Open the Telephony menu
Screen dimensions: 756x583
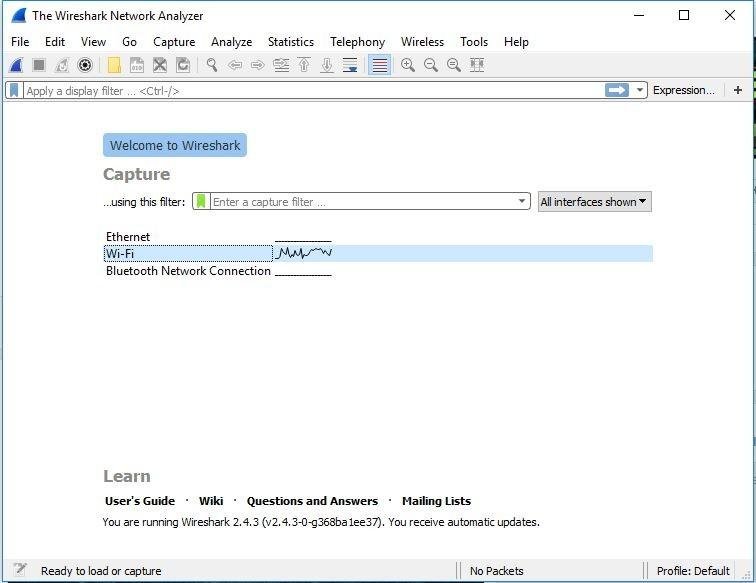click(x=357, y=42)
